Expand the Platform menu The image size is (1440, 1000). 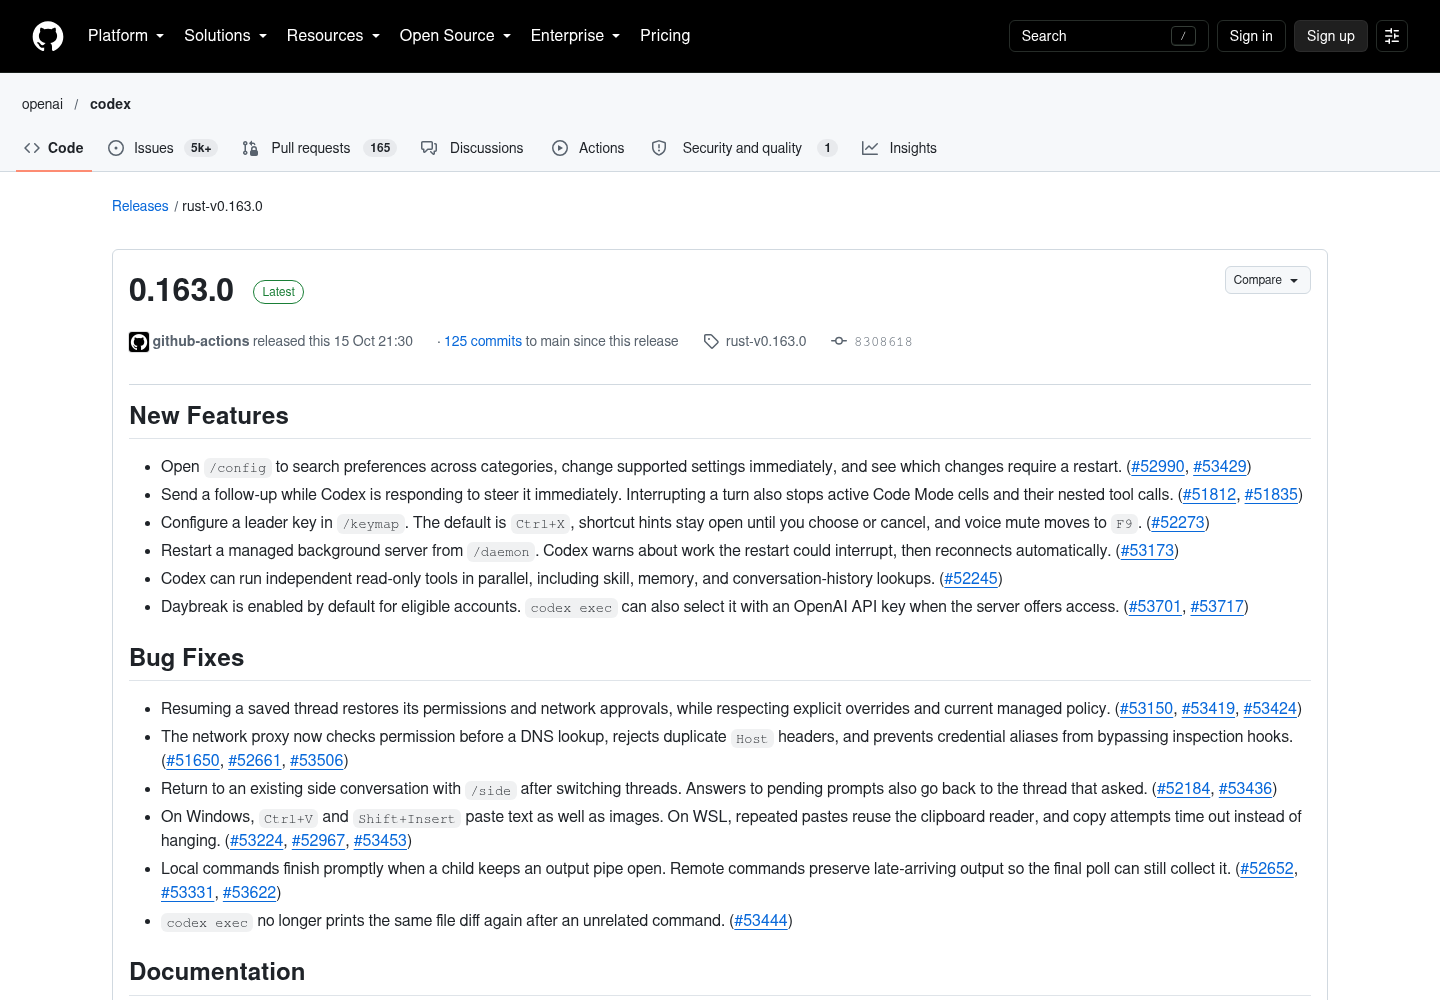tap(126, 36)
